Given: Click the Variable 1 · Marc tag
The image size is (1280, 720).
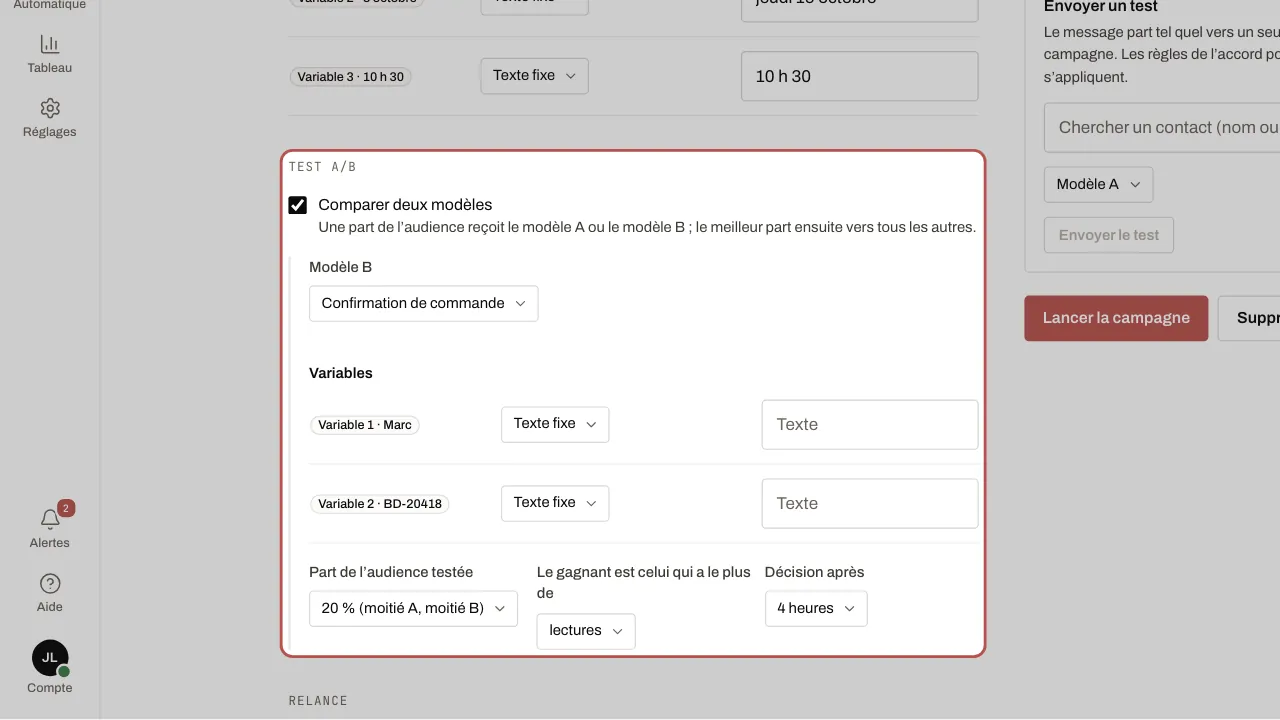Looking at the screenshot, I should 365,425.
